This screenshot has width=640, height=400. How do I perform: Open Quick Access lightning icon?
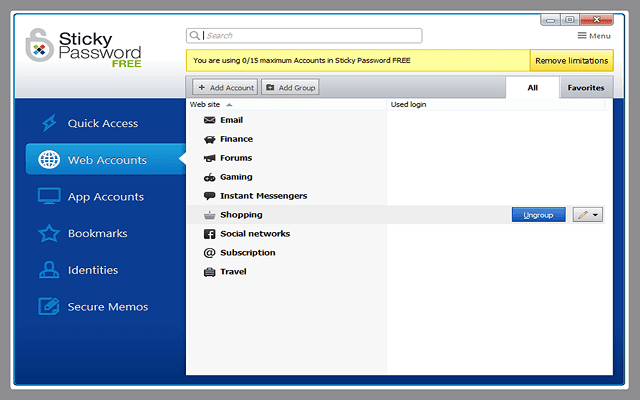[49, 123]
